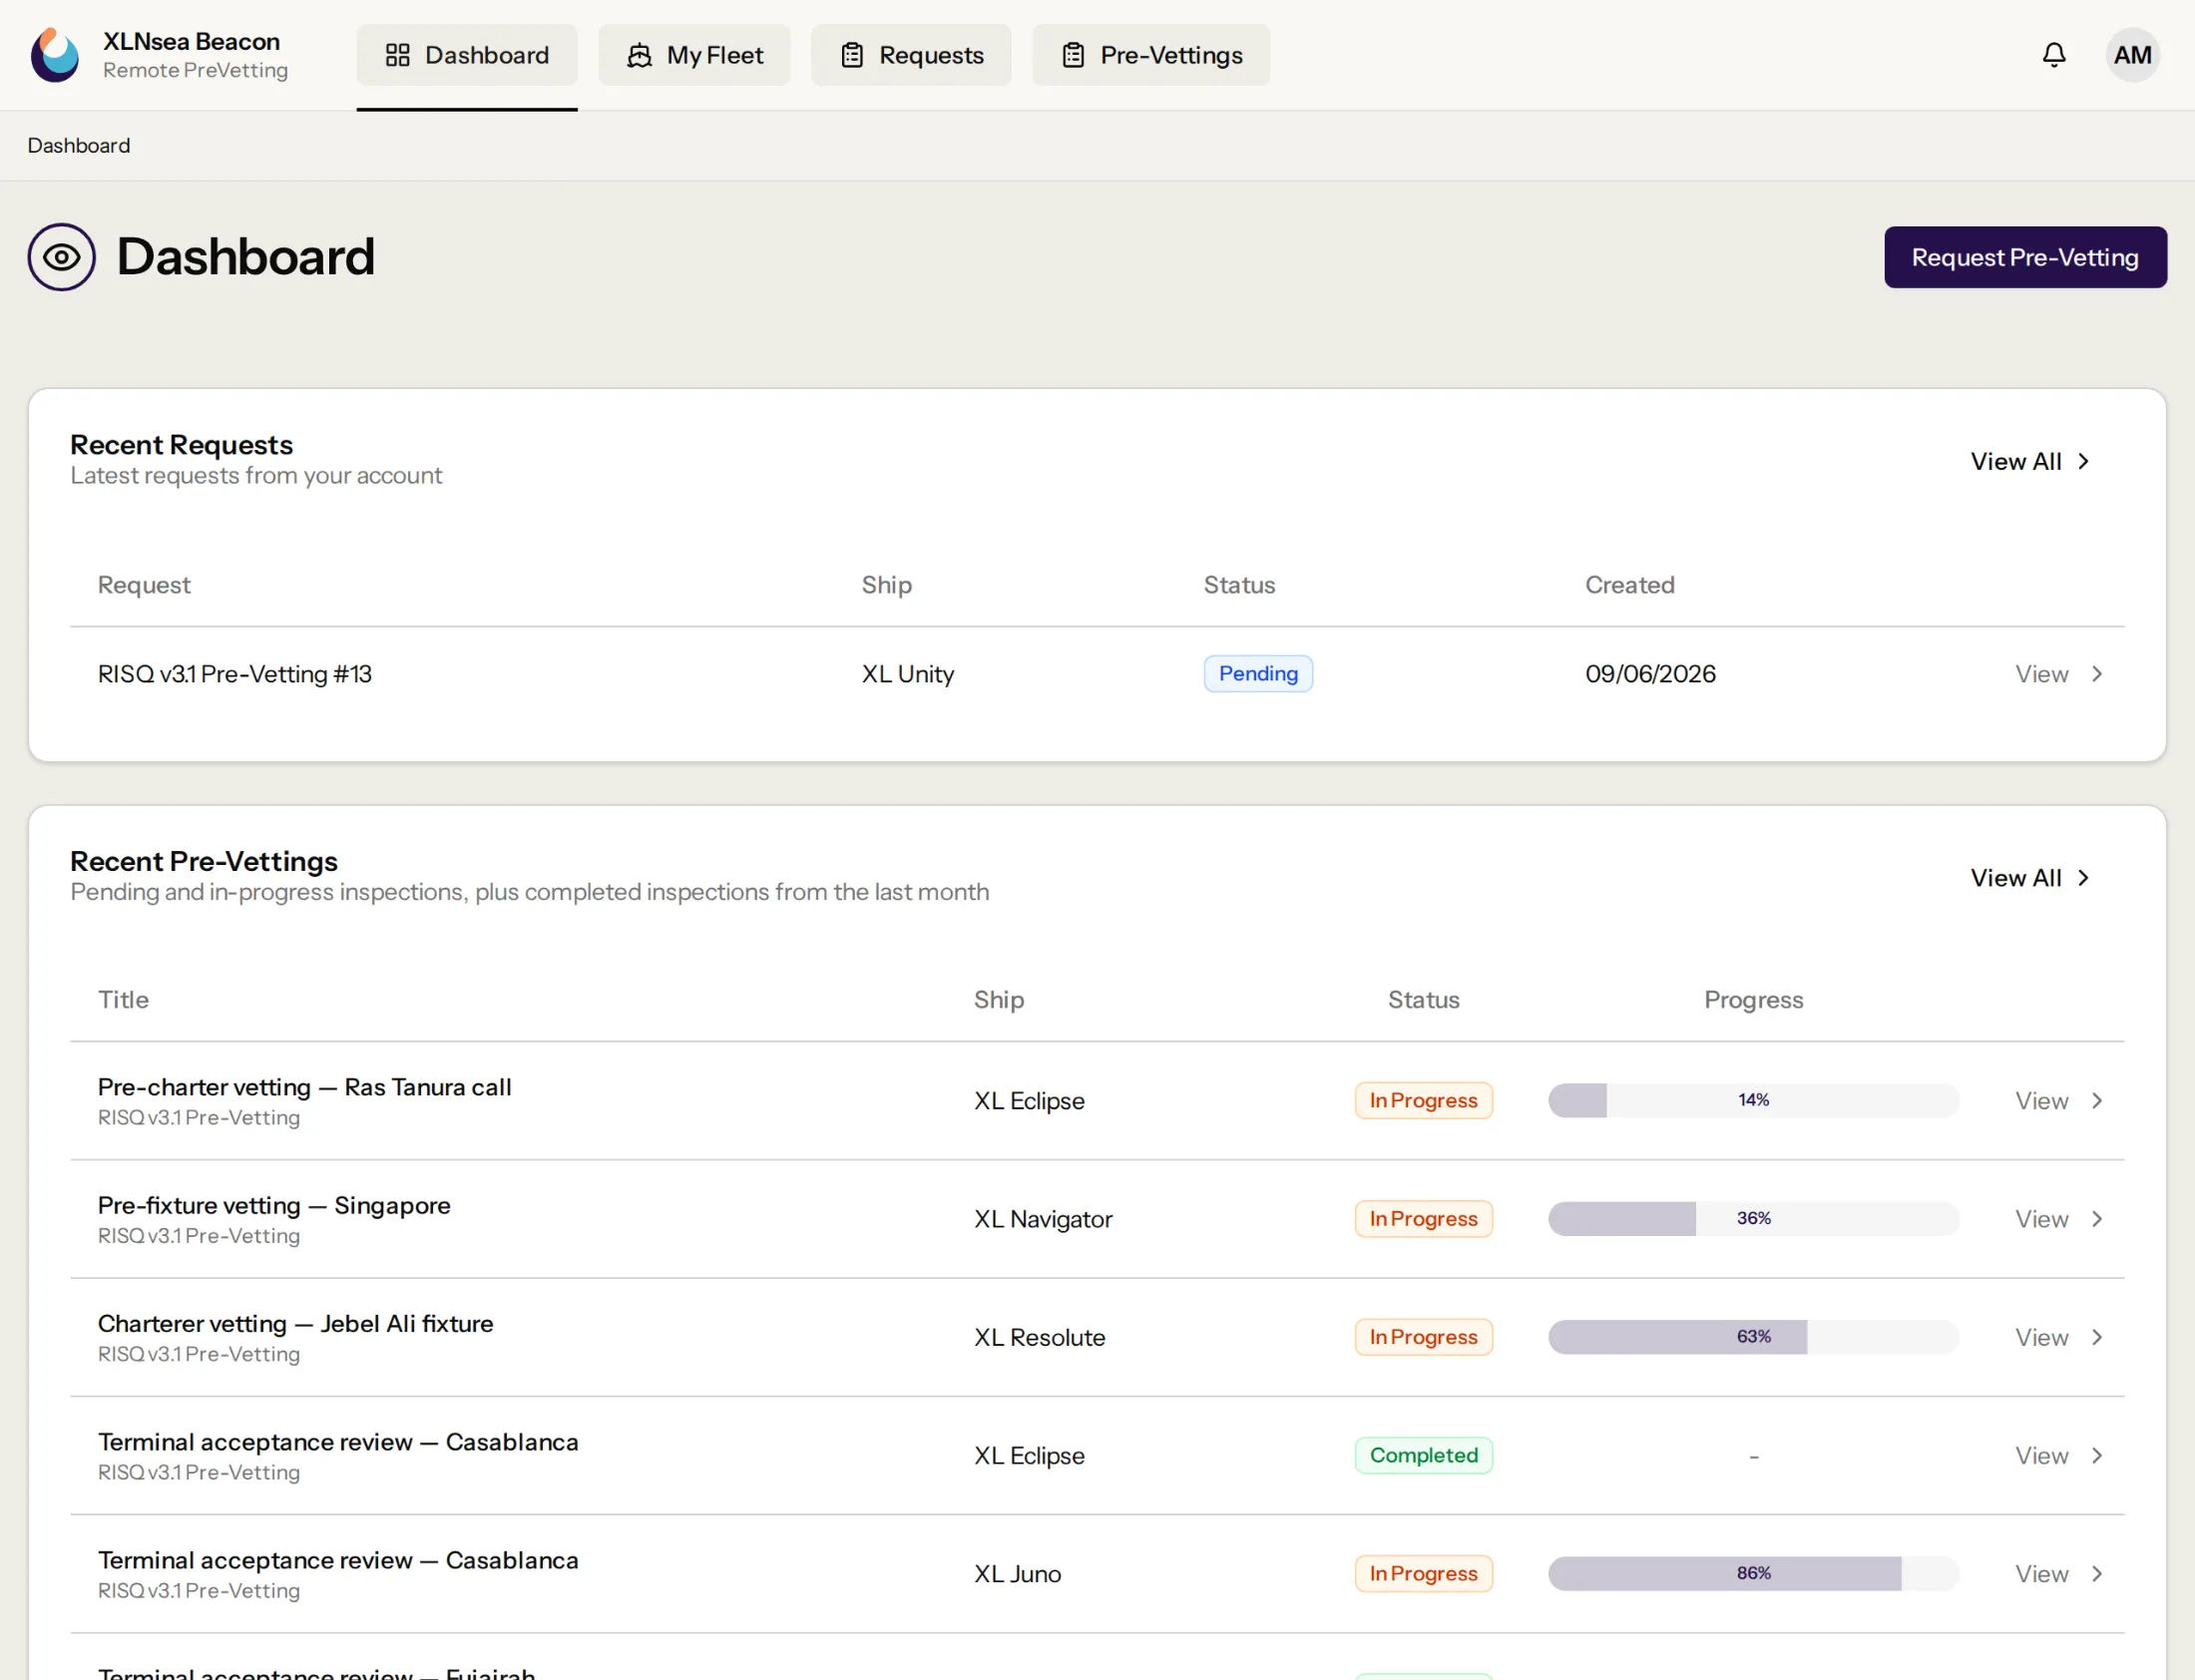Click the Dashboard breadcrumb
Screen dimensions: 2195x1680
(x=79, y=146)
